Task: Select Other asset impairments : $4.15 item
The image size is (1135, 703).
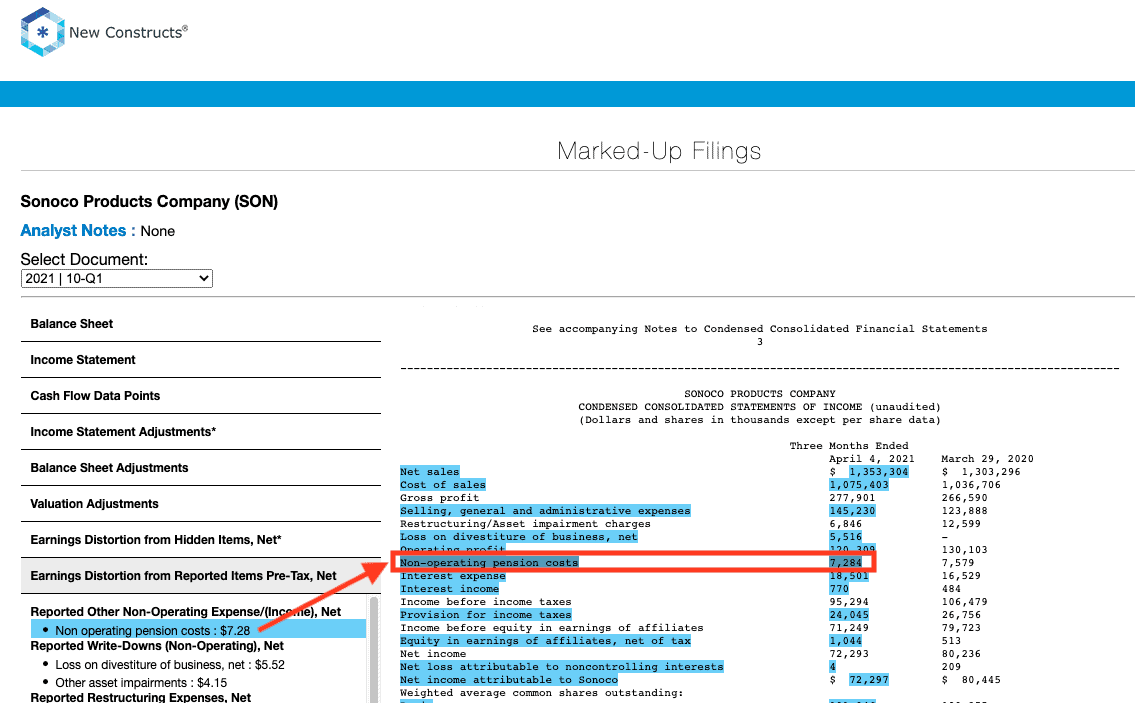Action: (141, 683)
